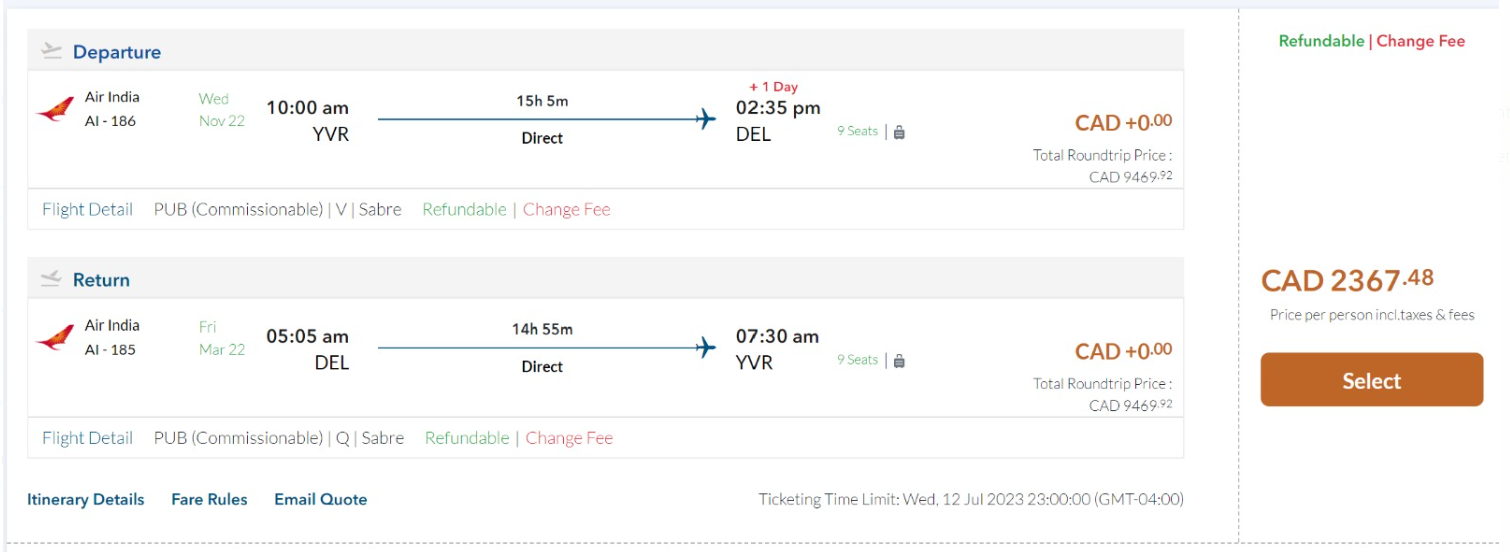Click Refundable label above the price
The height and width of the screenshot is (552, 1510).
coord(1321,41)
